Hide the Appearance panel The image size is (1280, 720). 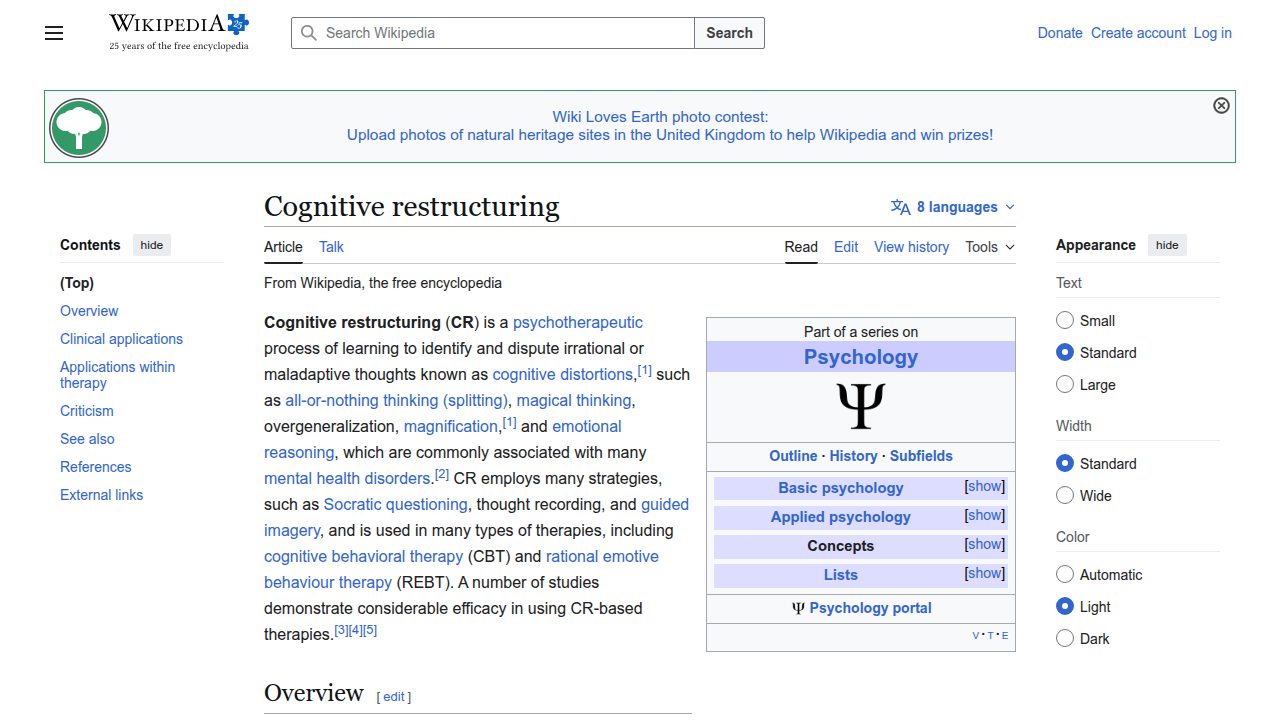1167,245
